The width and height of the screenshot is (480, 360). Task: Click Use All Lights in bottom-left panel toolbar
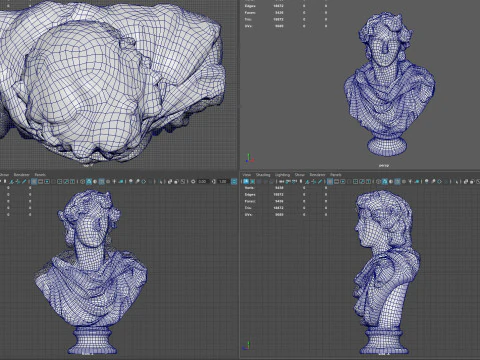coord(114,182)
